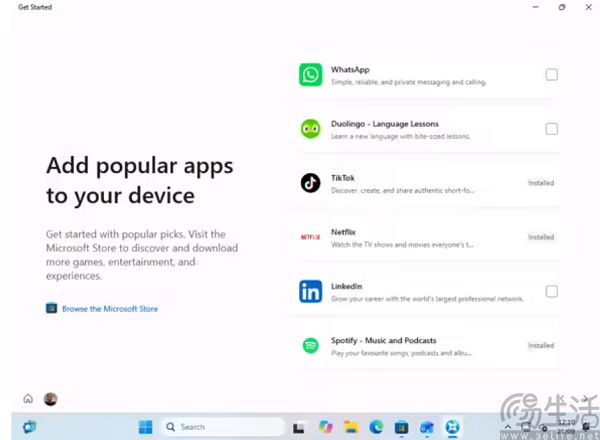600x440 pixels.
Task: Click the 'Grow your career' LinkedIn description
Action: (x=427, y=299)
